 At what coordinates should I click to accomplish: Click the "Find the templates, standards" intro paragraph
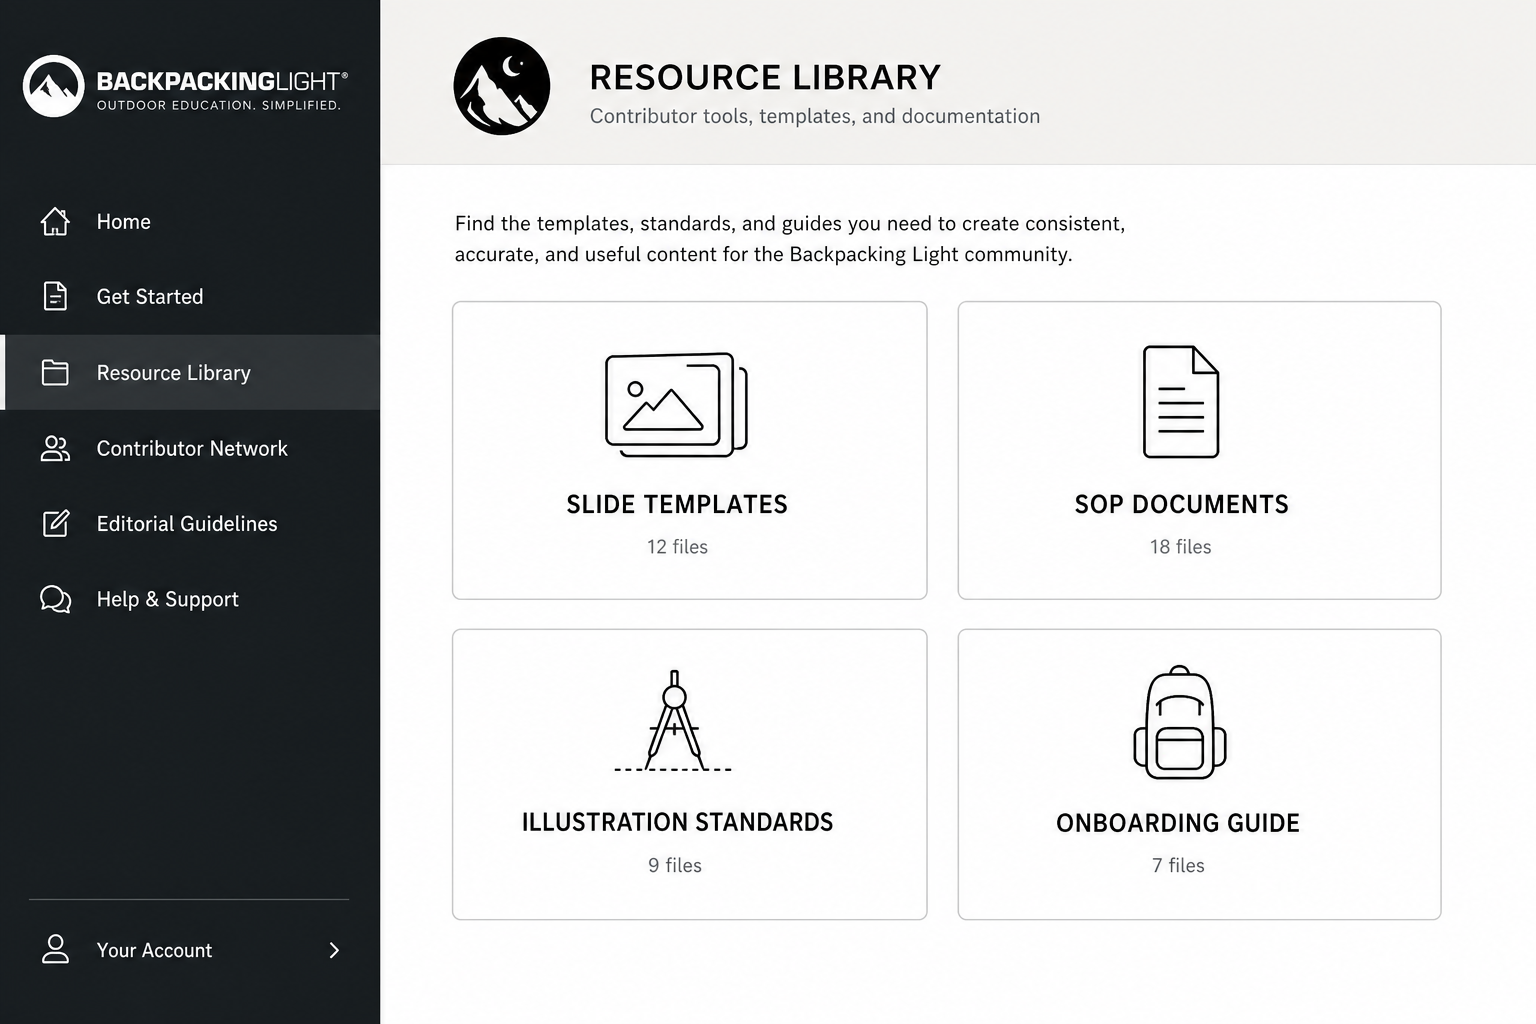click(790, 238)
